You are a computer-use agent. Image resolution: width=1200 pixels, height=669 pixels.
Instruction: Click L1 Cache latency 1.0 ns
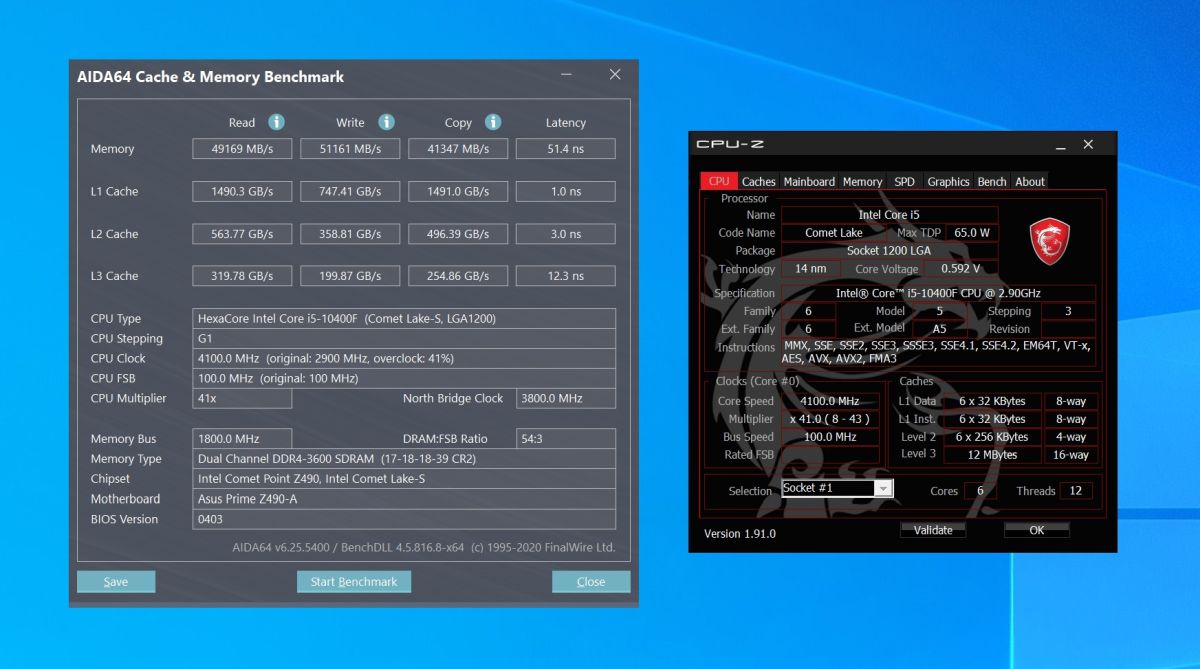566,191
